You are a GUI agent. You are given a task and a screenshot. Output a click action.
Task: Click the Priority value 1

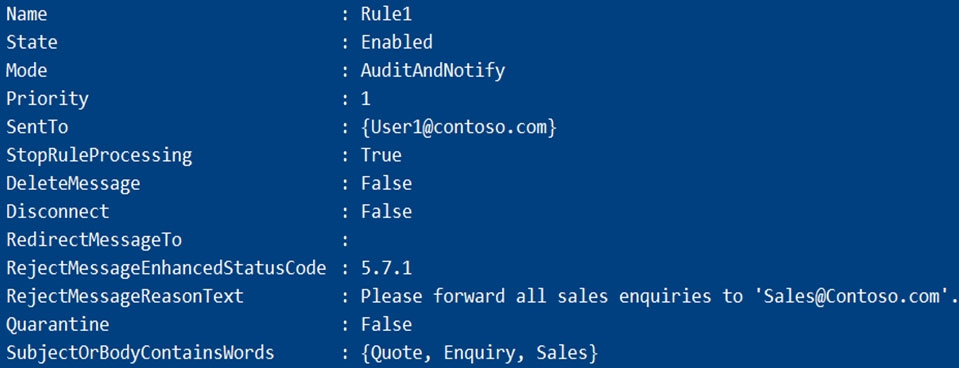[365, 99]
